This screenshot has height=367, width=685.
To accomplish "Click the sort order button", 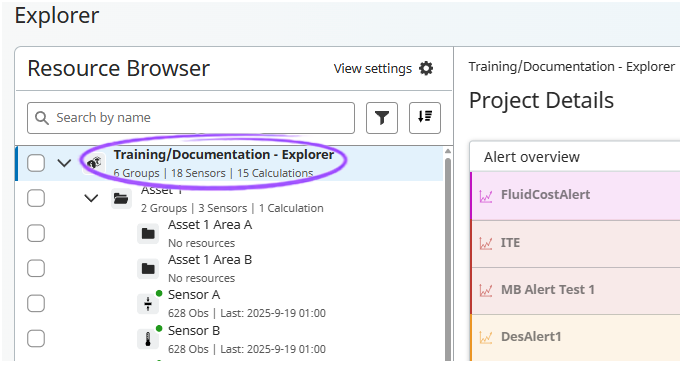I will [425, 118].
